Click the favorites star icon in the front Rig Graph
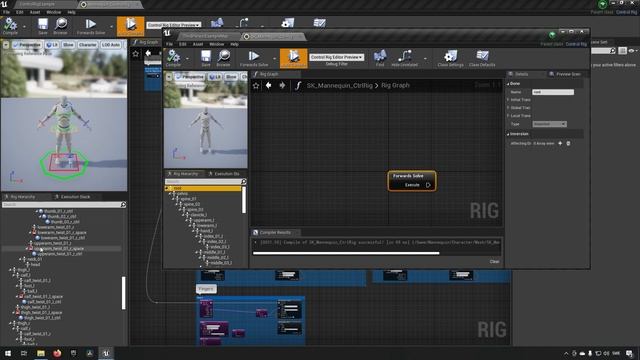 point(256,86)
